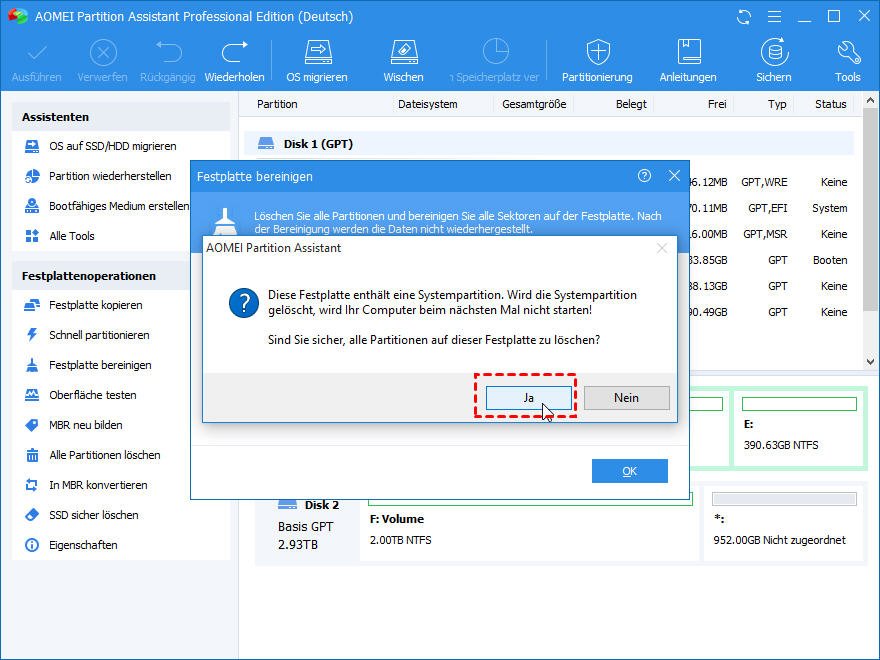
Task: Select the Disk 1 (GPT) row
Action: pyautogui.click(x=549, y=144)
